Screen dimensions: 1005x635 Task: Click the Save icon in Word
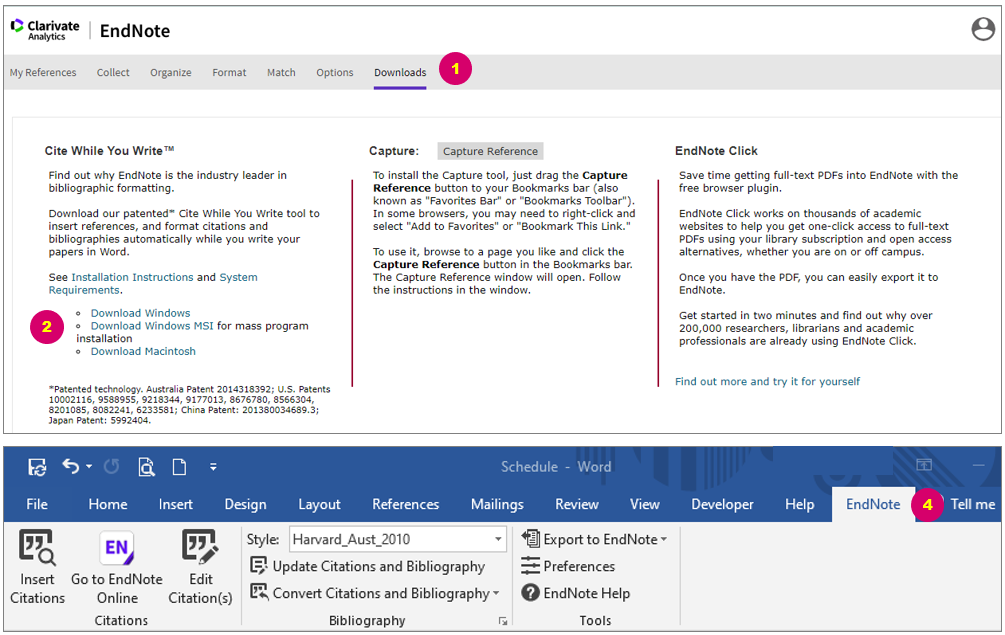[x=35, y=466]
